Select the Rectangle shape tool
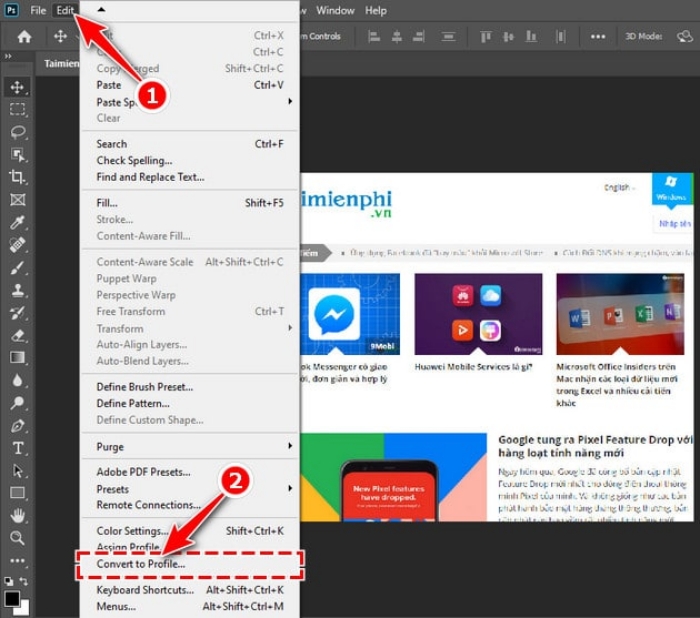 click(x=17, y=493)
